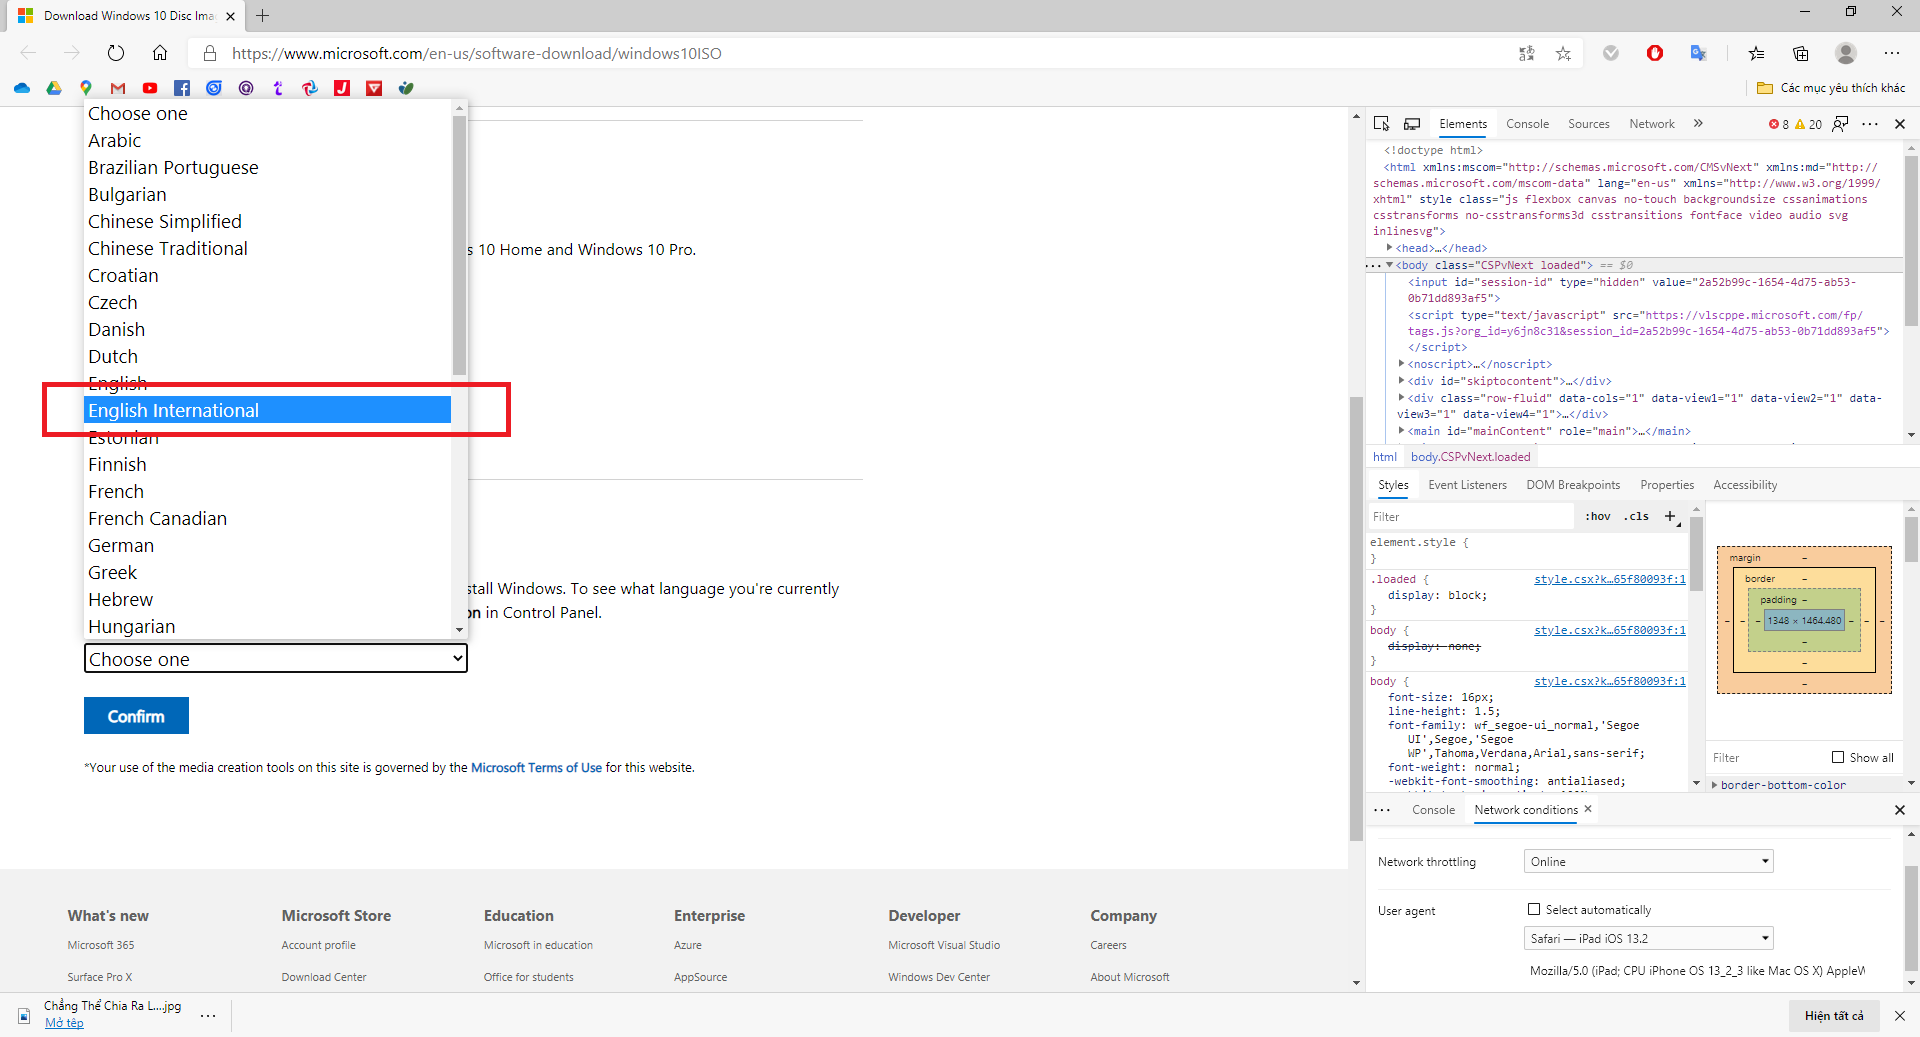The image size is (1920, 1037).
Task: Expand the skiptocontent div node
Action: tap(1402, 381)
